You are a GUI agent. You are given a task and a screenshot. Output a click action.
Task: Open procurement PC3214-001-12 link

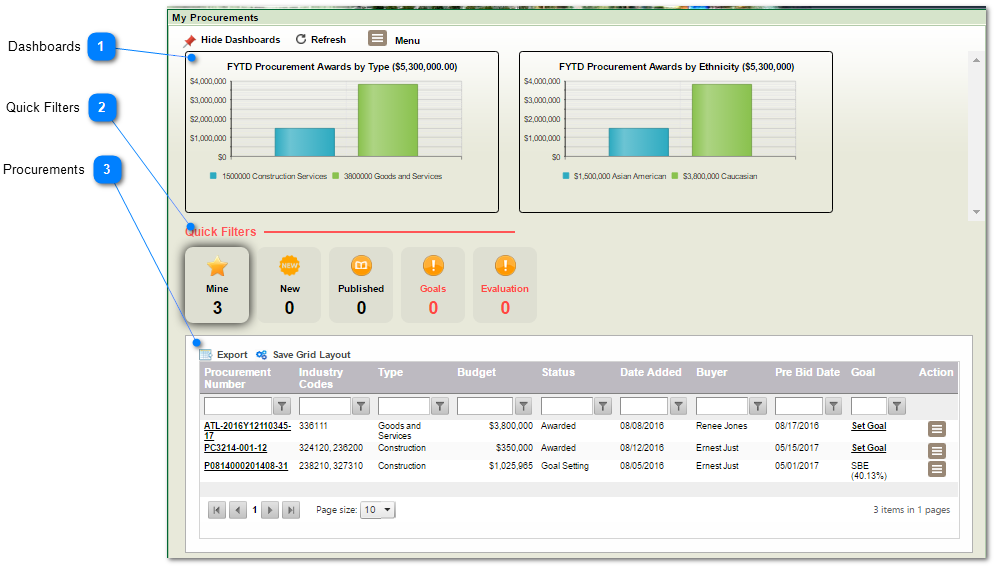235,448
